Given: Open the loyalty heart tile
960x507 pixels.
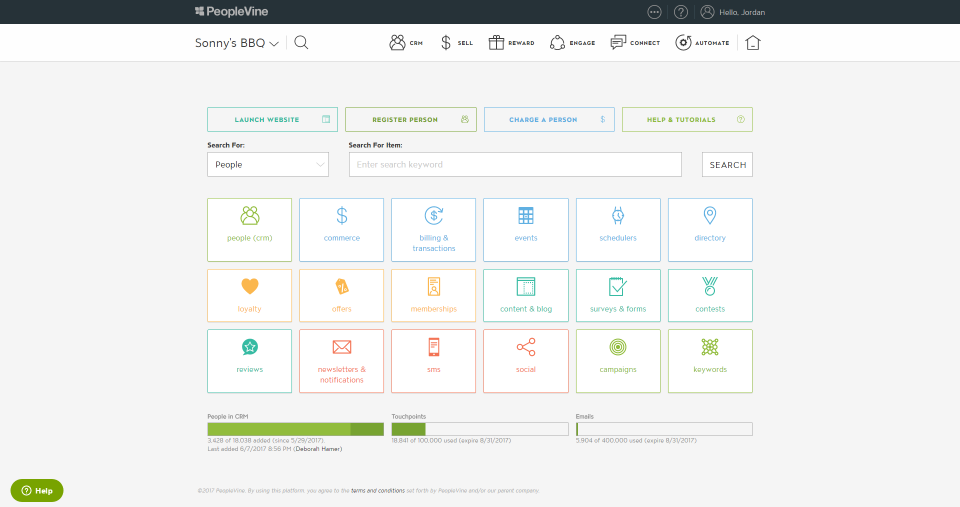Looking at the screenshot, I should click(249, 295).
